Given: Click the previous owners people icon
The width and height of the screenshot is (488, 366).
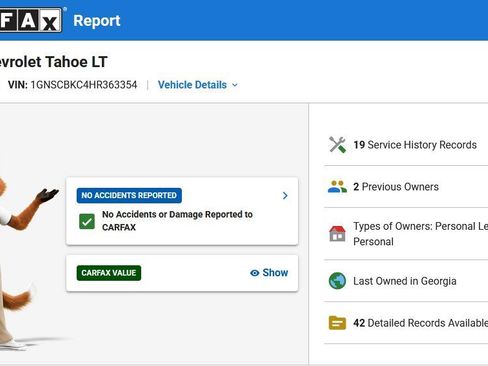Looking at the screenshot, I should pos(337,187).
